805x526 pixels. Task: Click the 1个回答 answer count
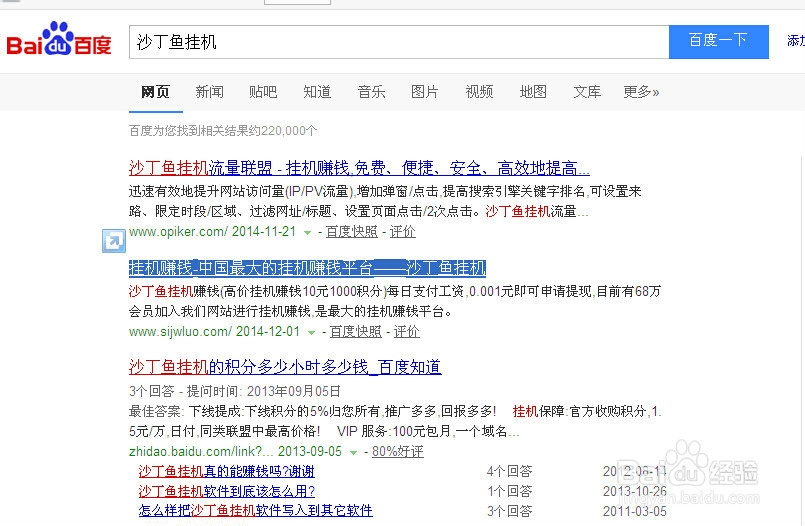pos(509,491)
